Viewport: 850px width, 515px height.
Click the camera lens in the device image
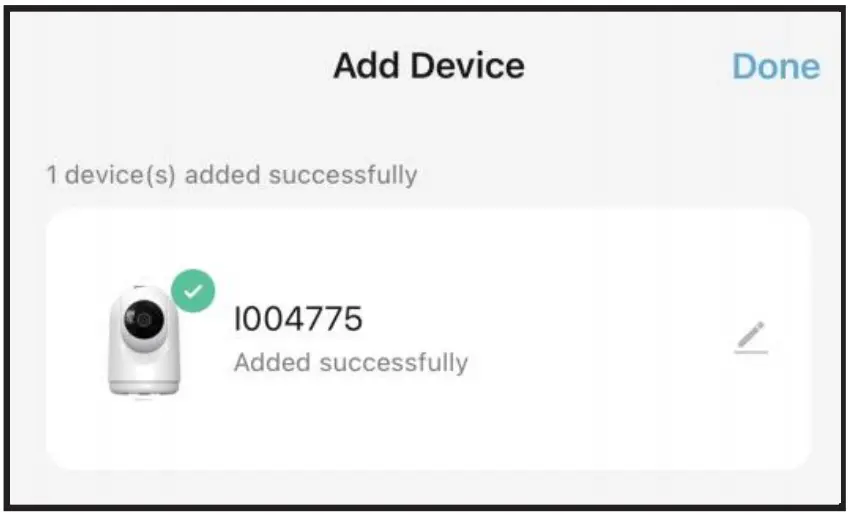click(x=141, y=319)
